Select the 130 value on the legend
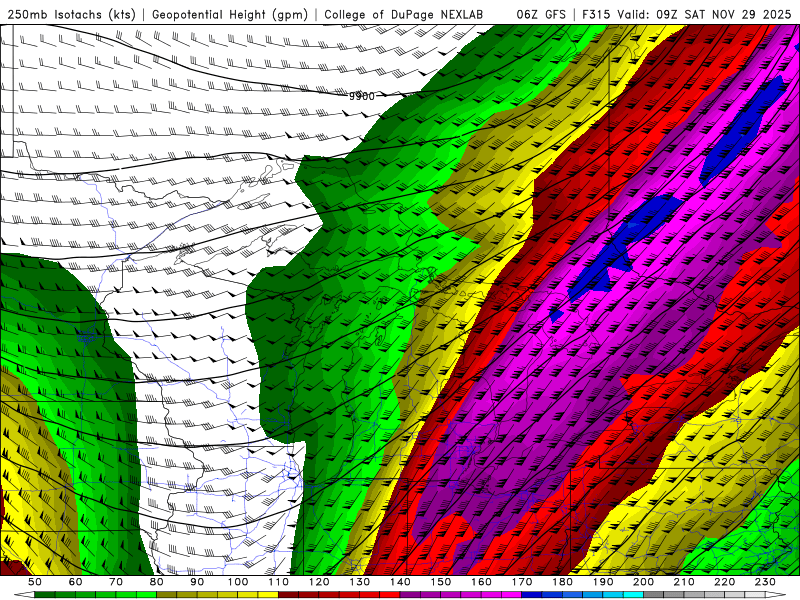The image size is (800, 600). point(360,582)
